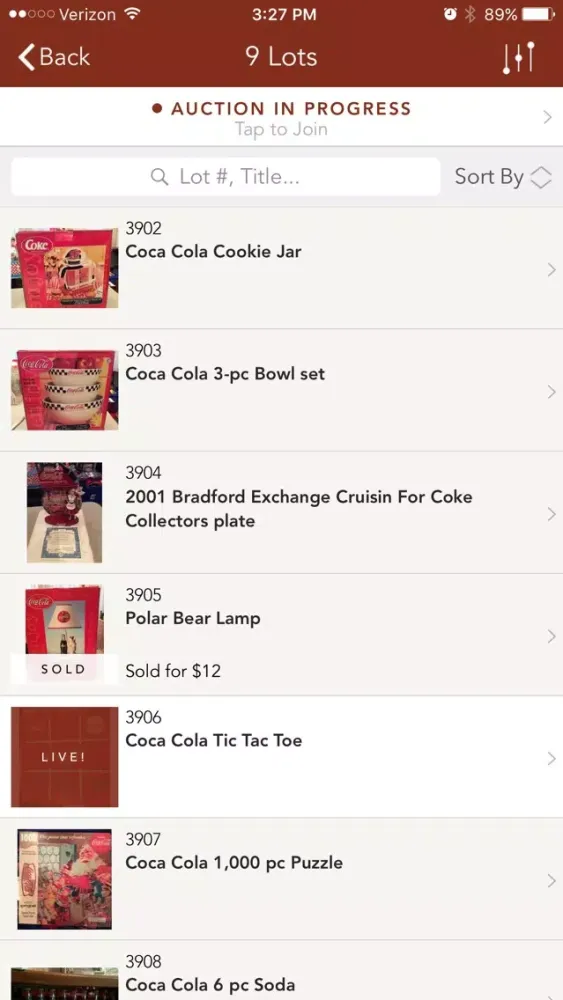Open Polar Bear Lamp row chevron
The width and height of the screenshot is (563, 1000).
tap(552, 636)
